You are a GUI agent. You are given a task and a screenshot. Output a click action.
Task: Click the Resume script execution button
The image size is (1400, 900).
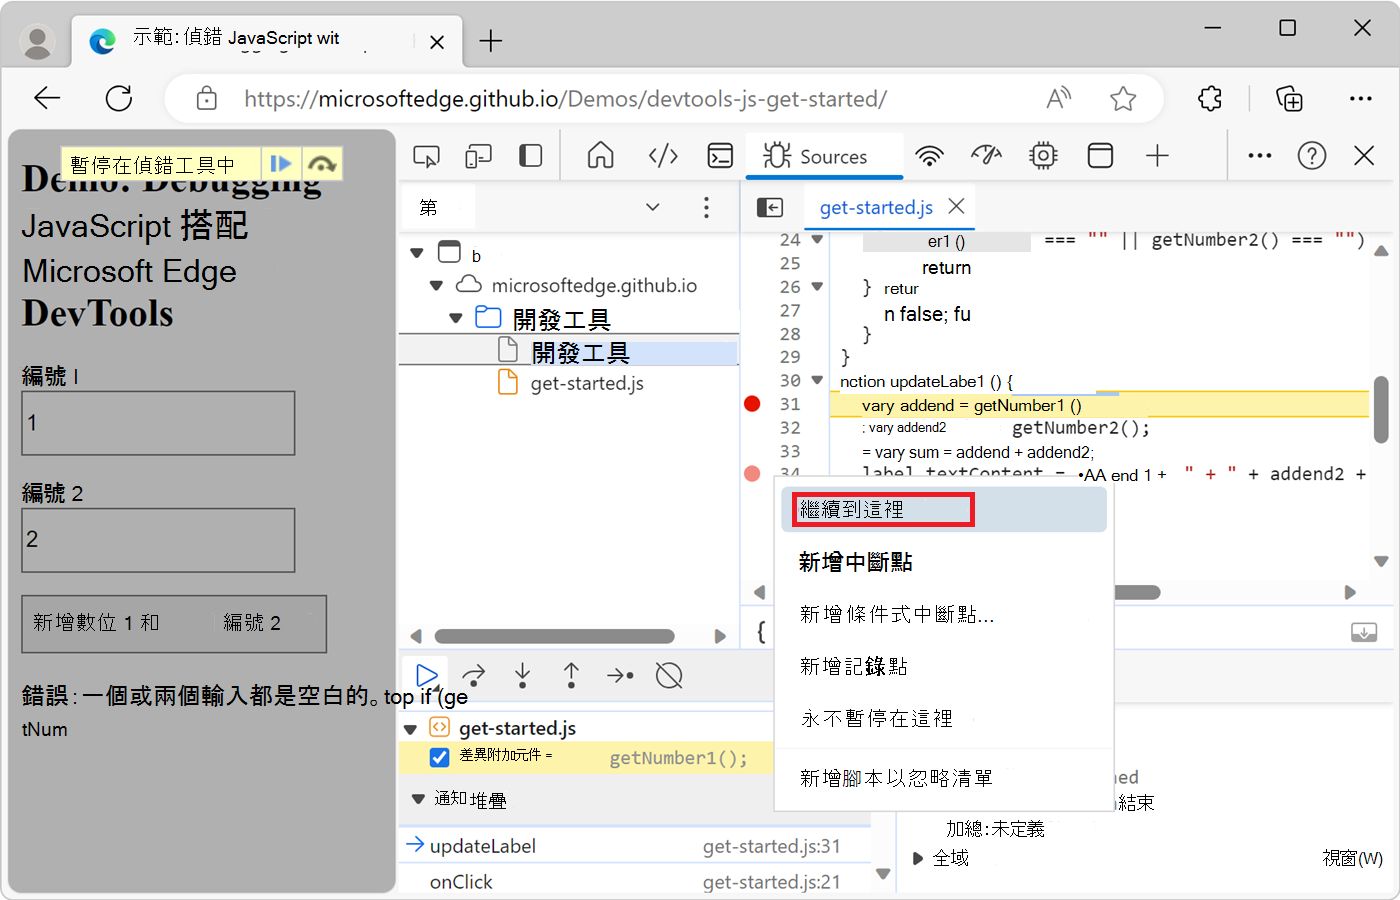427,676
